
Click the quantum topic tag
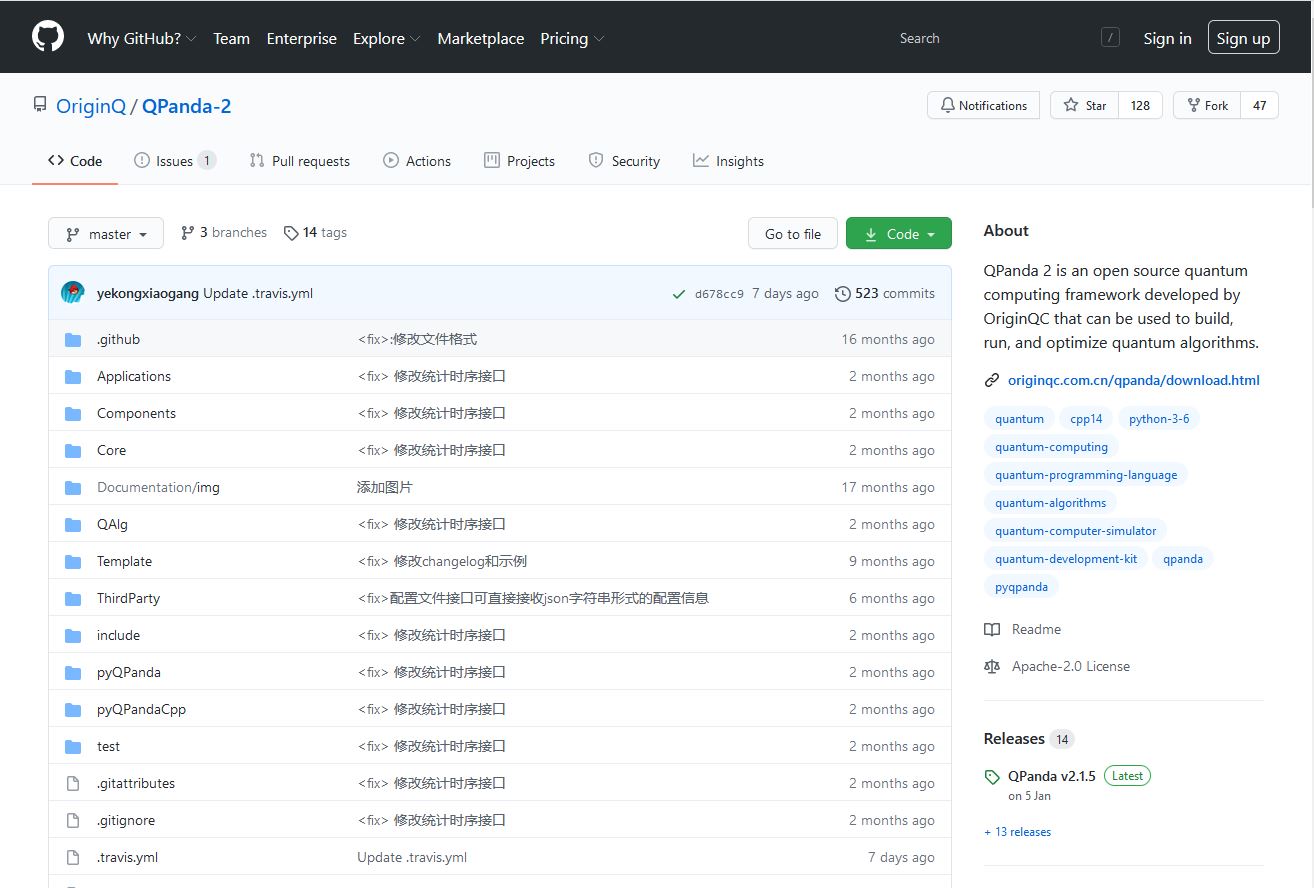(x=1019, y=419)
